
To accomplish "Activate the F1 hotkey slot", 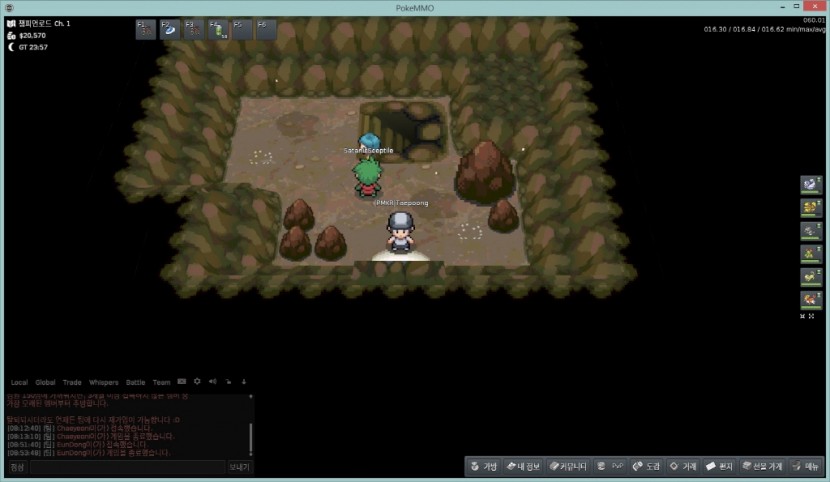I will click(x=146, y=30).
